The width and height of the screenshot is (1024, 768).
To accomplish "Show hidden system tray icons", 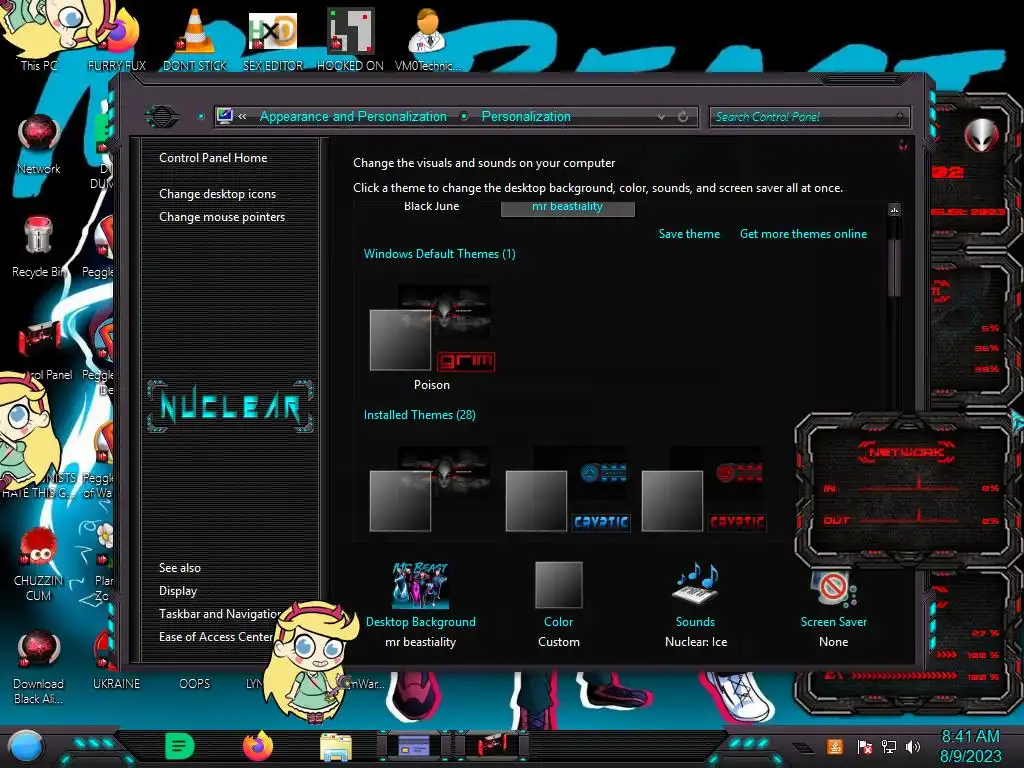I will click(x=803, y=748).
